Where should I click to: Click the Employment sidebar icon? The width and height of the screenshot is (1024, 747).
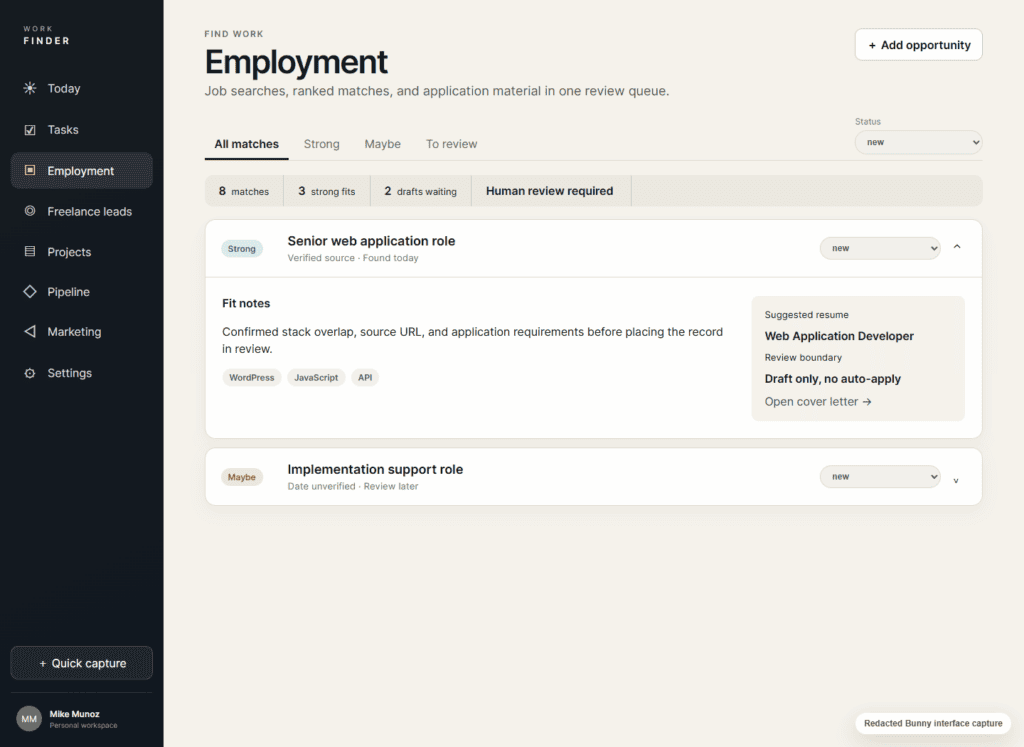[x=30, y=170]
